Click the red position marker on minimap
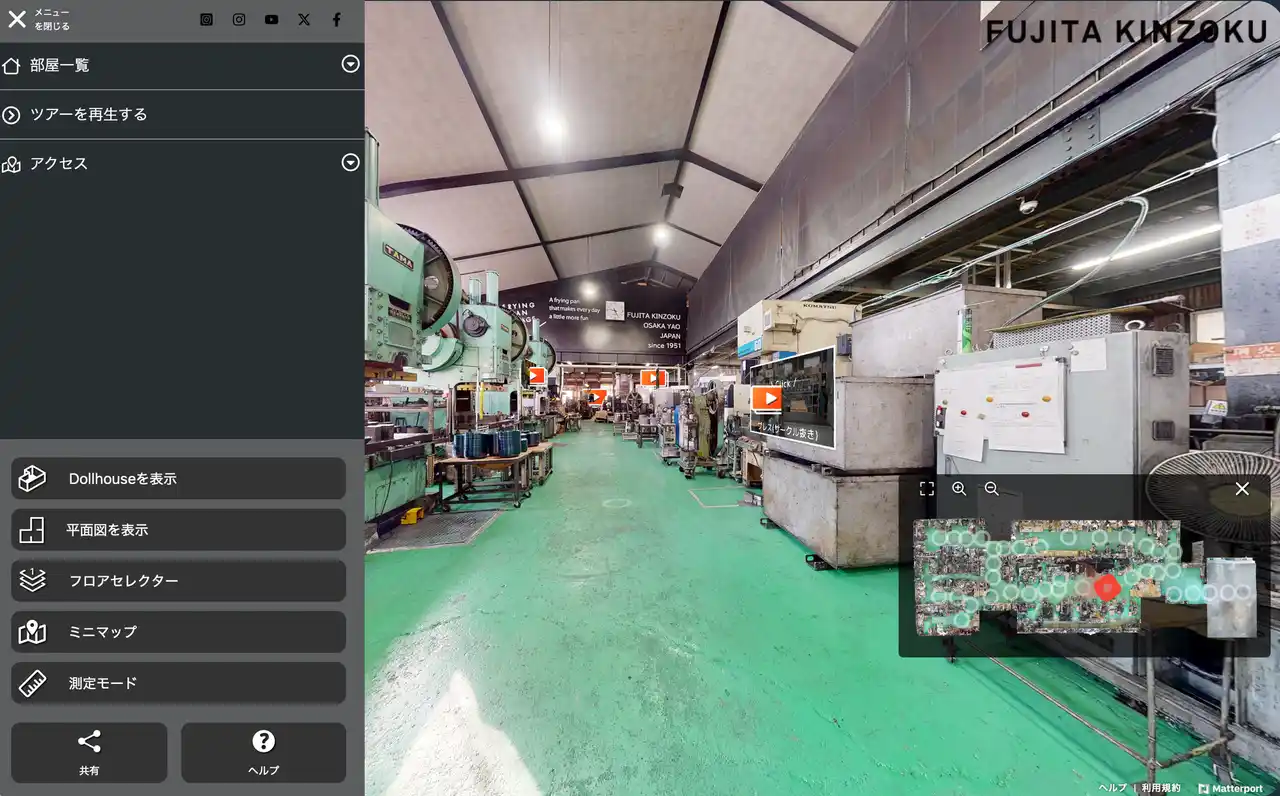Screen dimensions: 1280x796 click(1107, 587)
